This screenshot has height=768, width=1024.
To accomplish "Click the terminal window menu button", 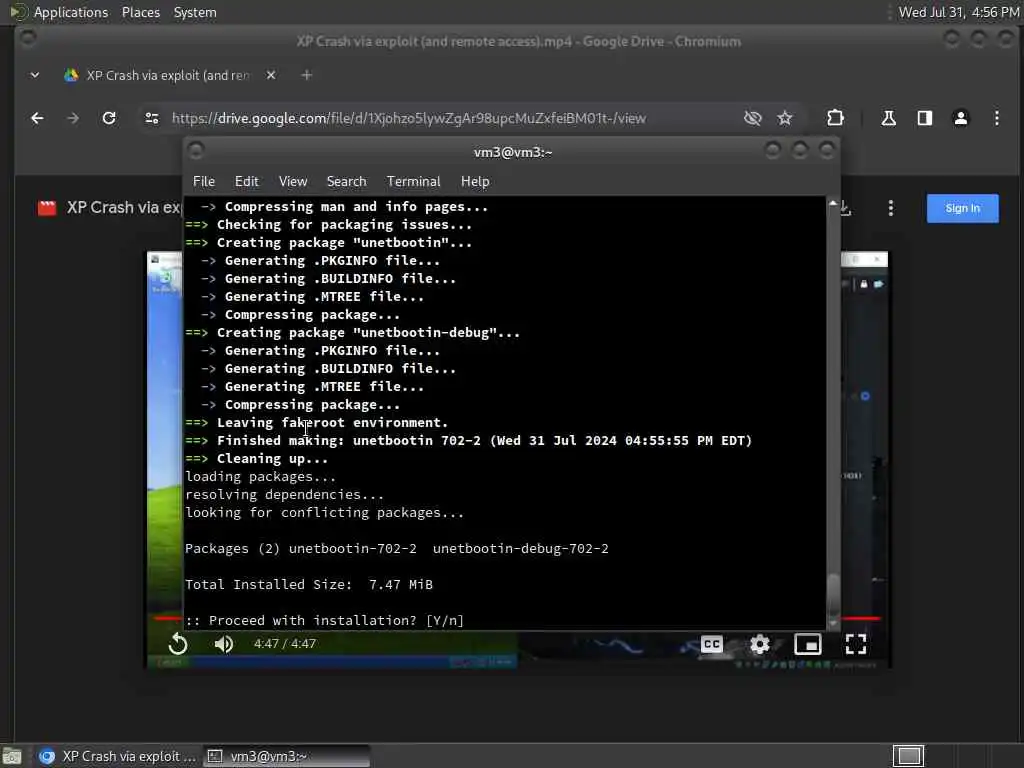I will 195,151.
